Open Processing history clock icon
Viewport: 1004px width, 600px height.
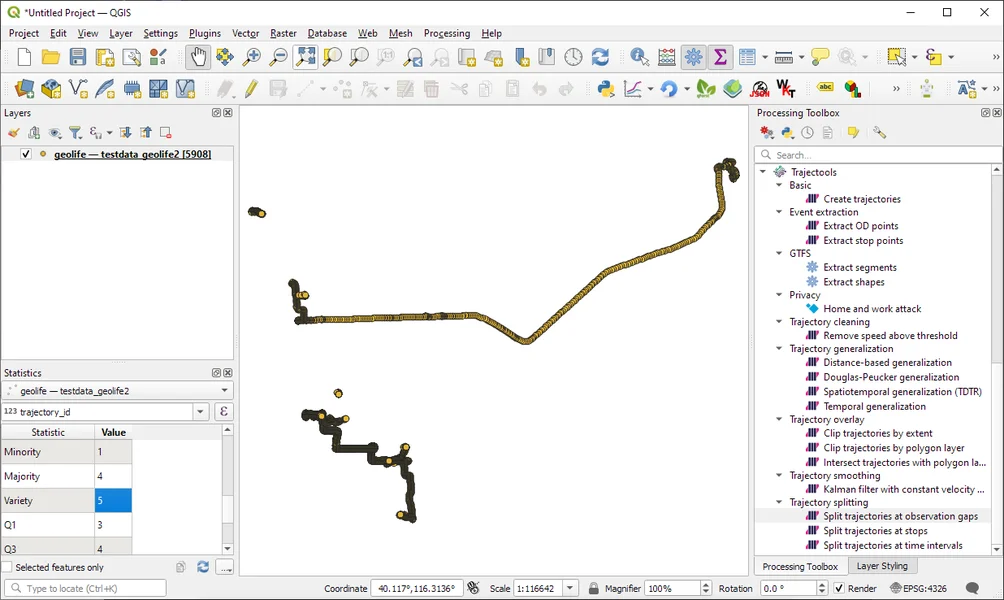point(807,133)
